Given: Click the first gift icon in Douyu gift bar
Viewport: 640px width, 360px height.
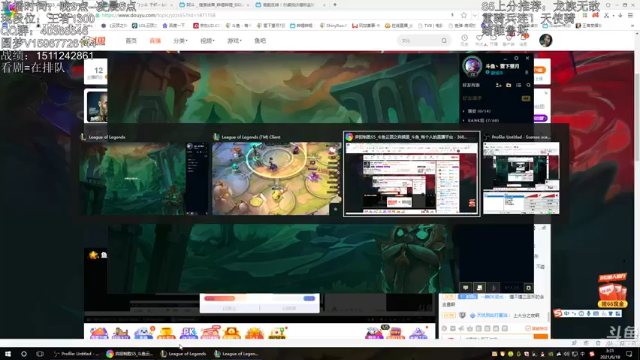Looking at the screenshot, I should 99,333.
